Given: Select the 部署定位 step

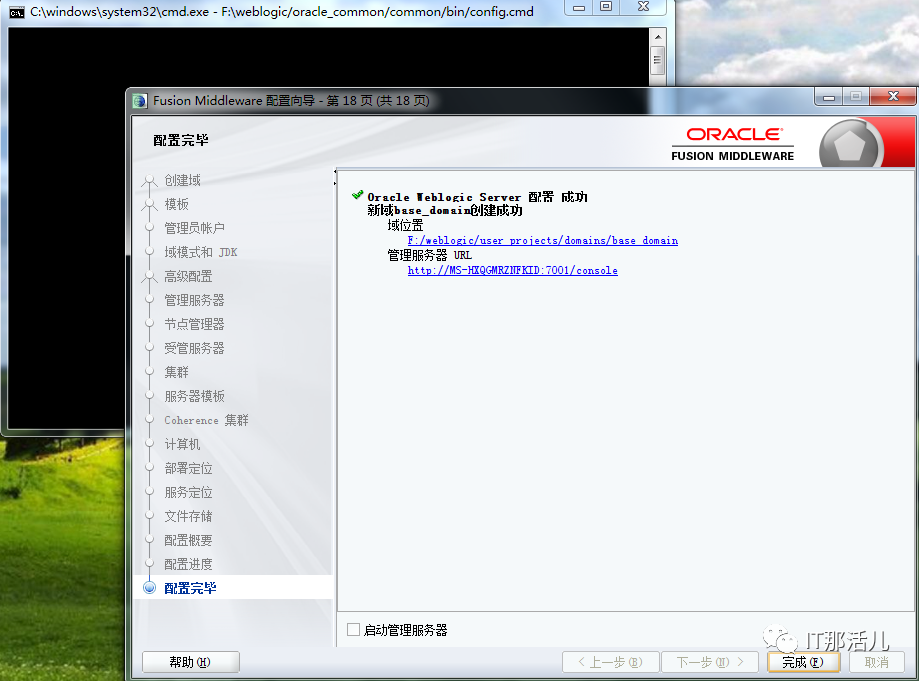Looking at the screenshot, I should coord(188,468).
